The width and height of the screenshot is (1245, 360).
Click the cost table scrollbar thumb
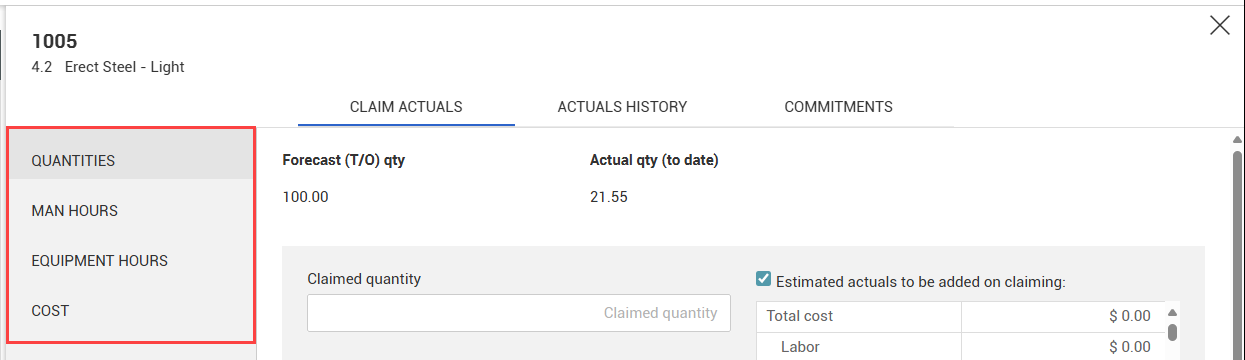[1173, 331]
